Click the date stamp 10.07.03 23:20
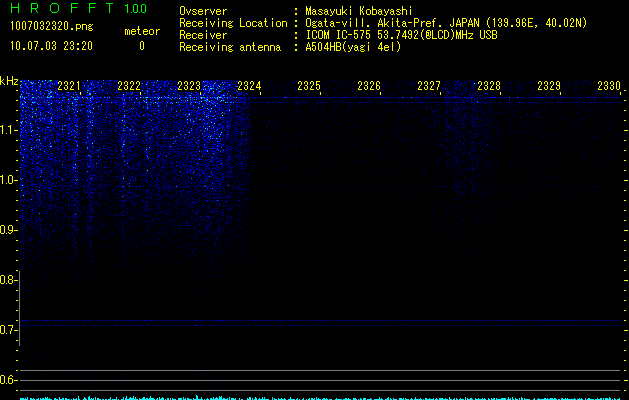This screenshot has height=400, width=629. pos(51,46)
